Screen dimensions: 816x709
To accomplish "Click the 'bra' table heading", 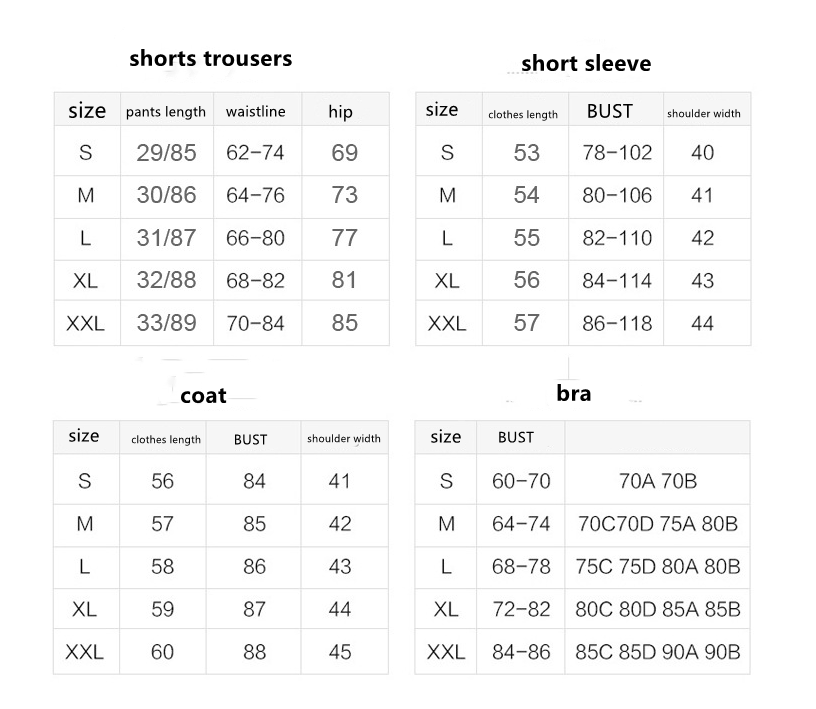I will [574, 393].
